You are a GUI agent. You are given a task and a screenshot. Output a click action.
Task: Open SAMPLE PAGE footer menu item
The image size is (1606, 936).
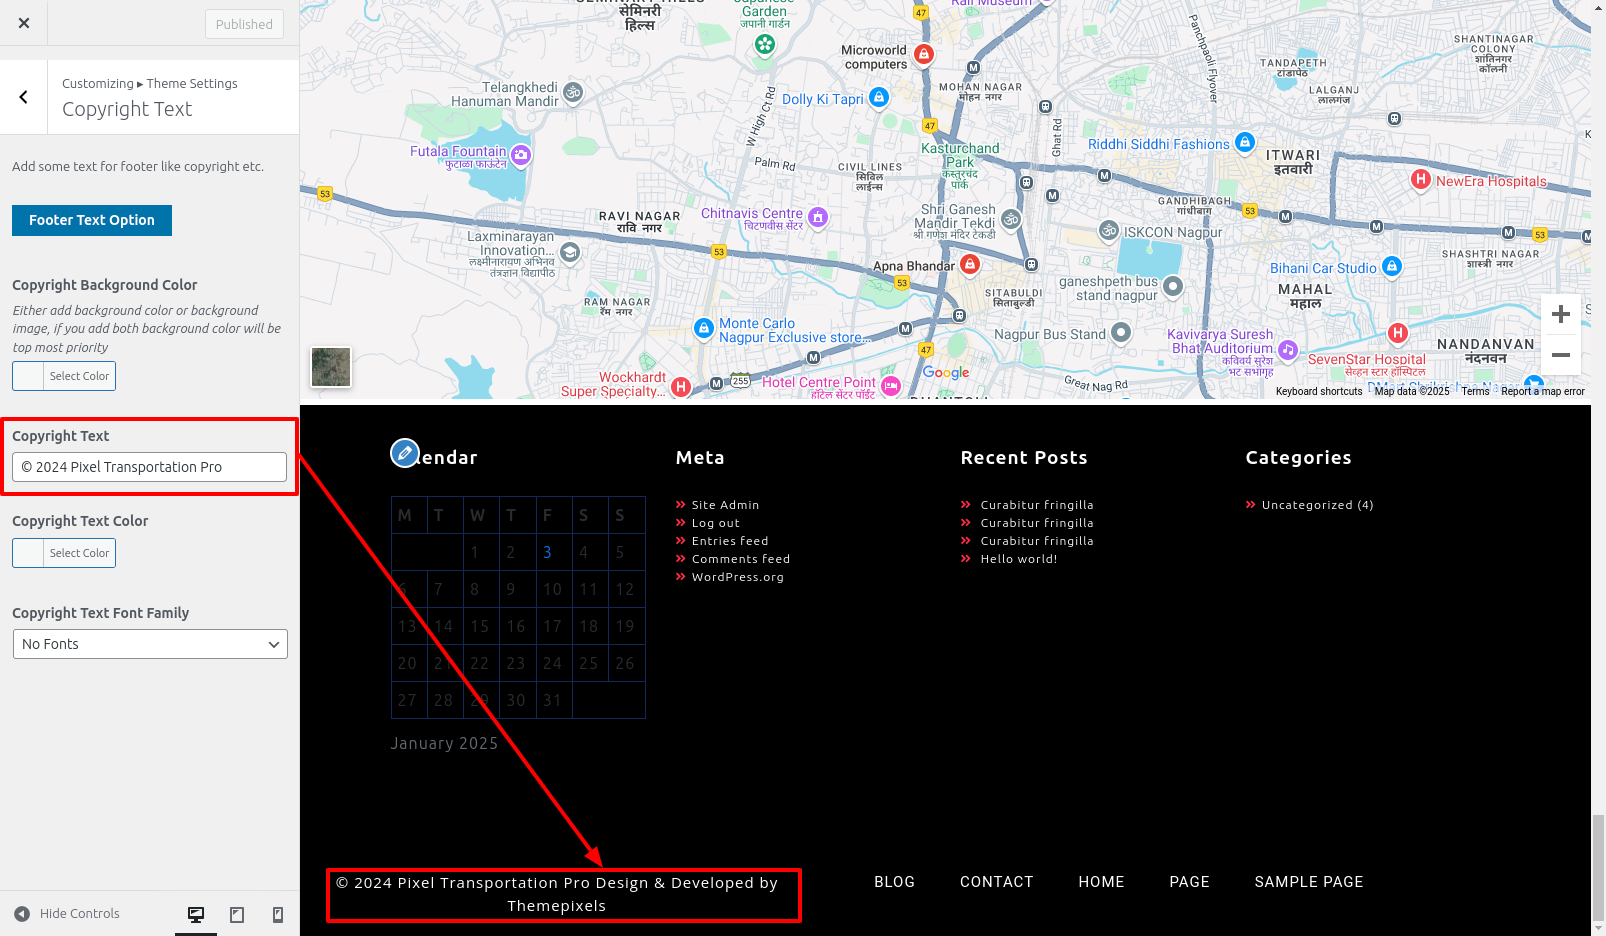(1309, 882)
